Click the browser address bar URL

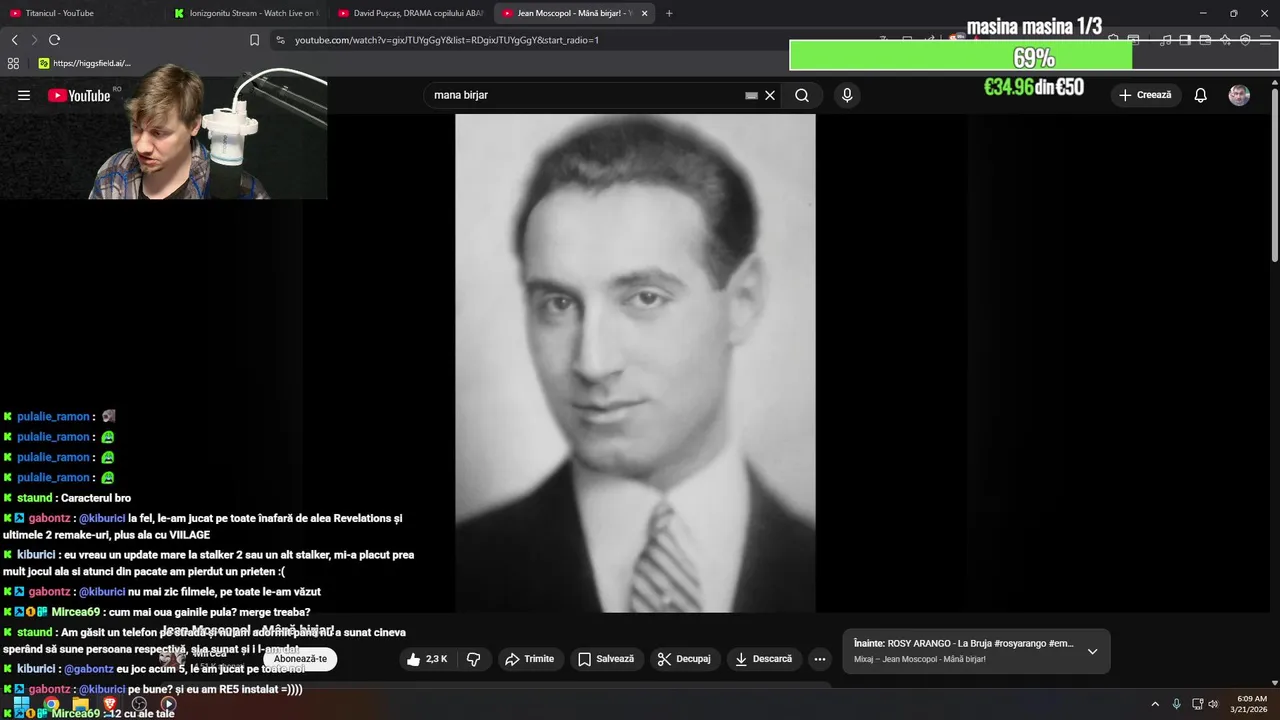pos(447,40)
